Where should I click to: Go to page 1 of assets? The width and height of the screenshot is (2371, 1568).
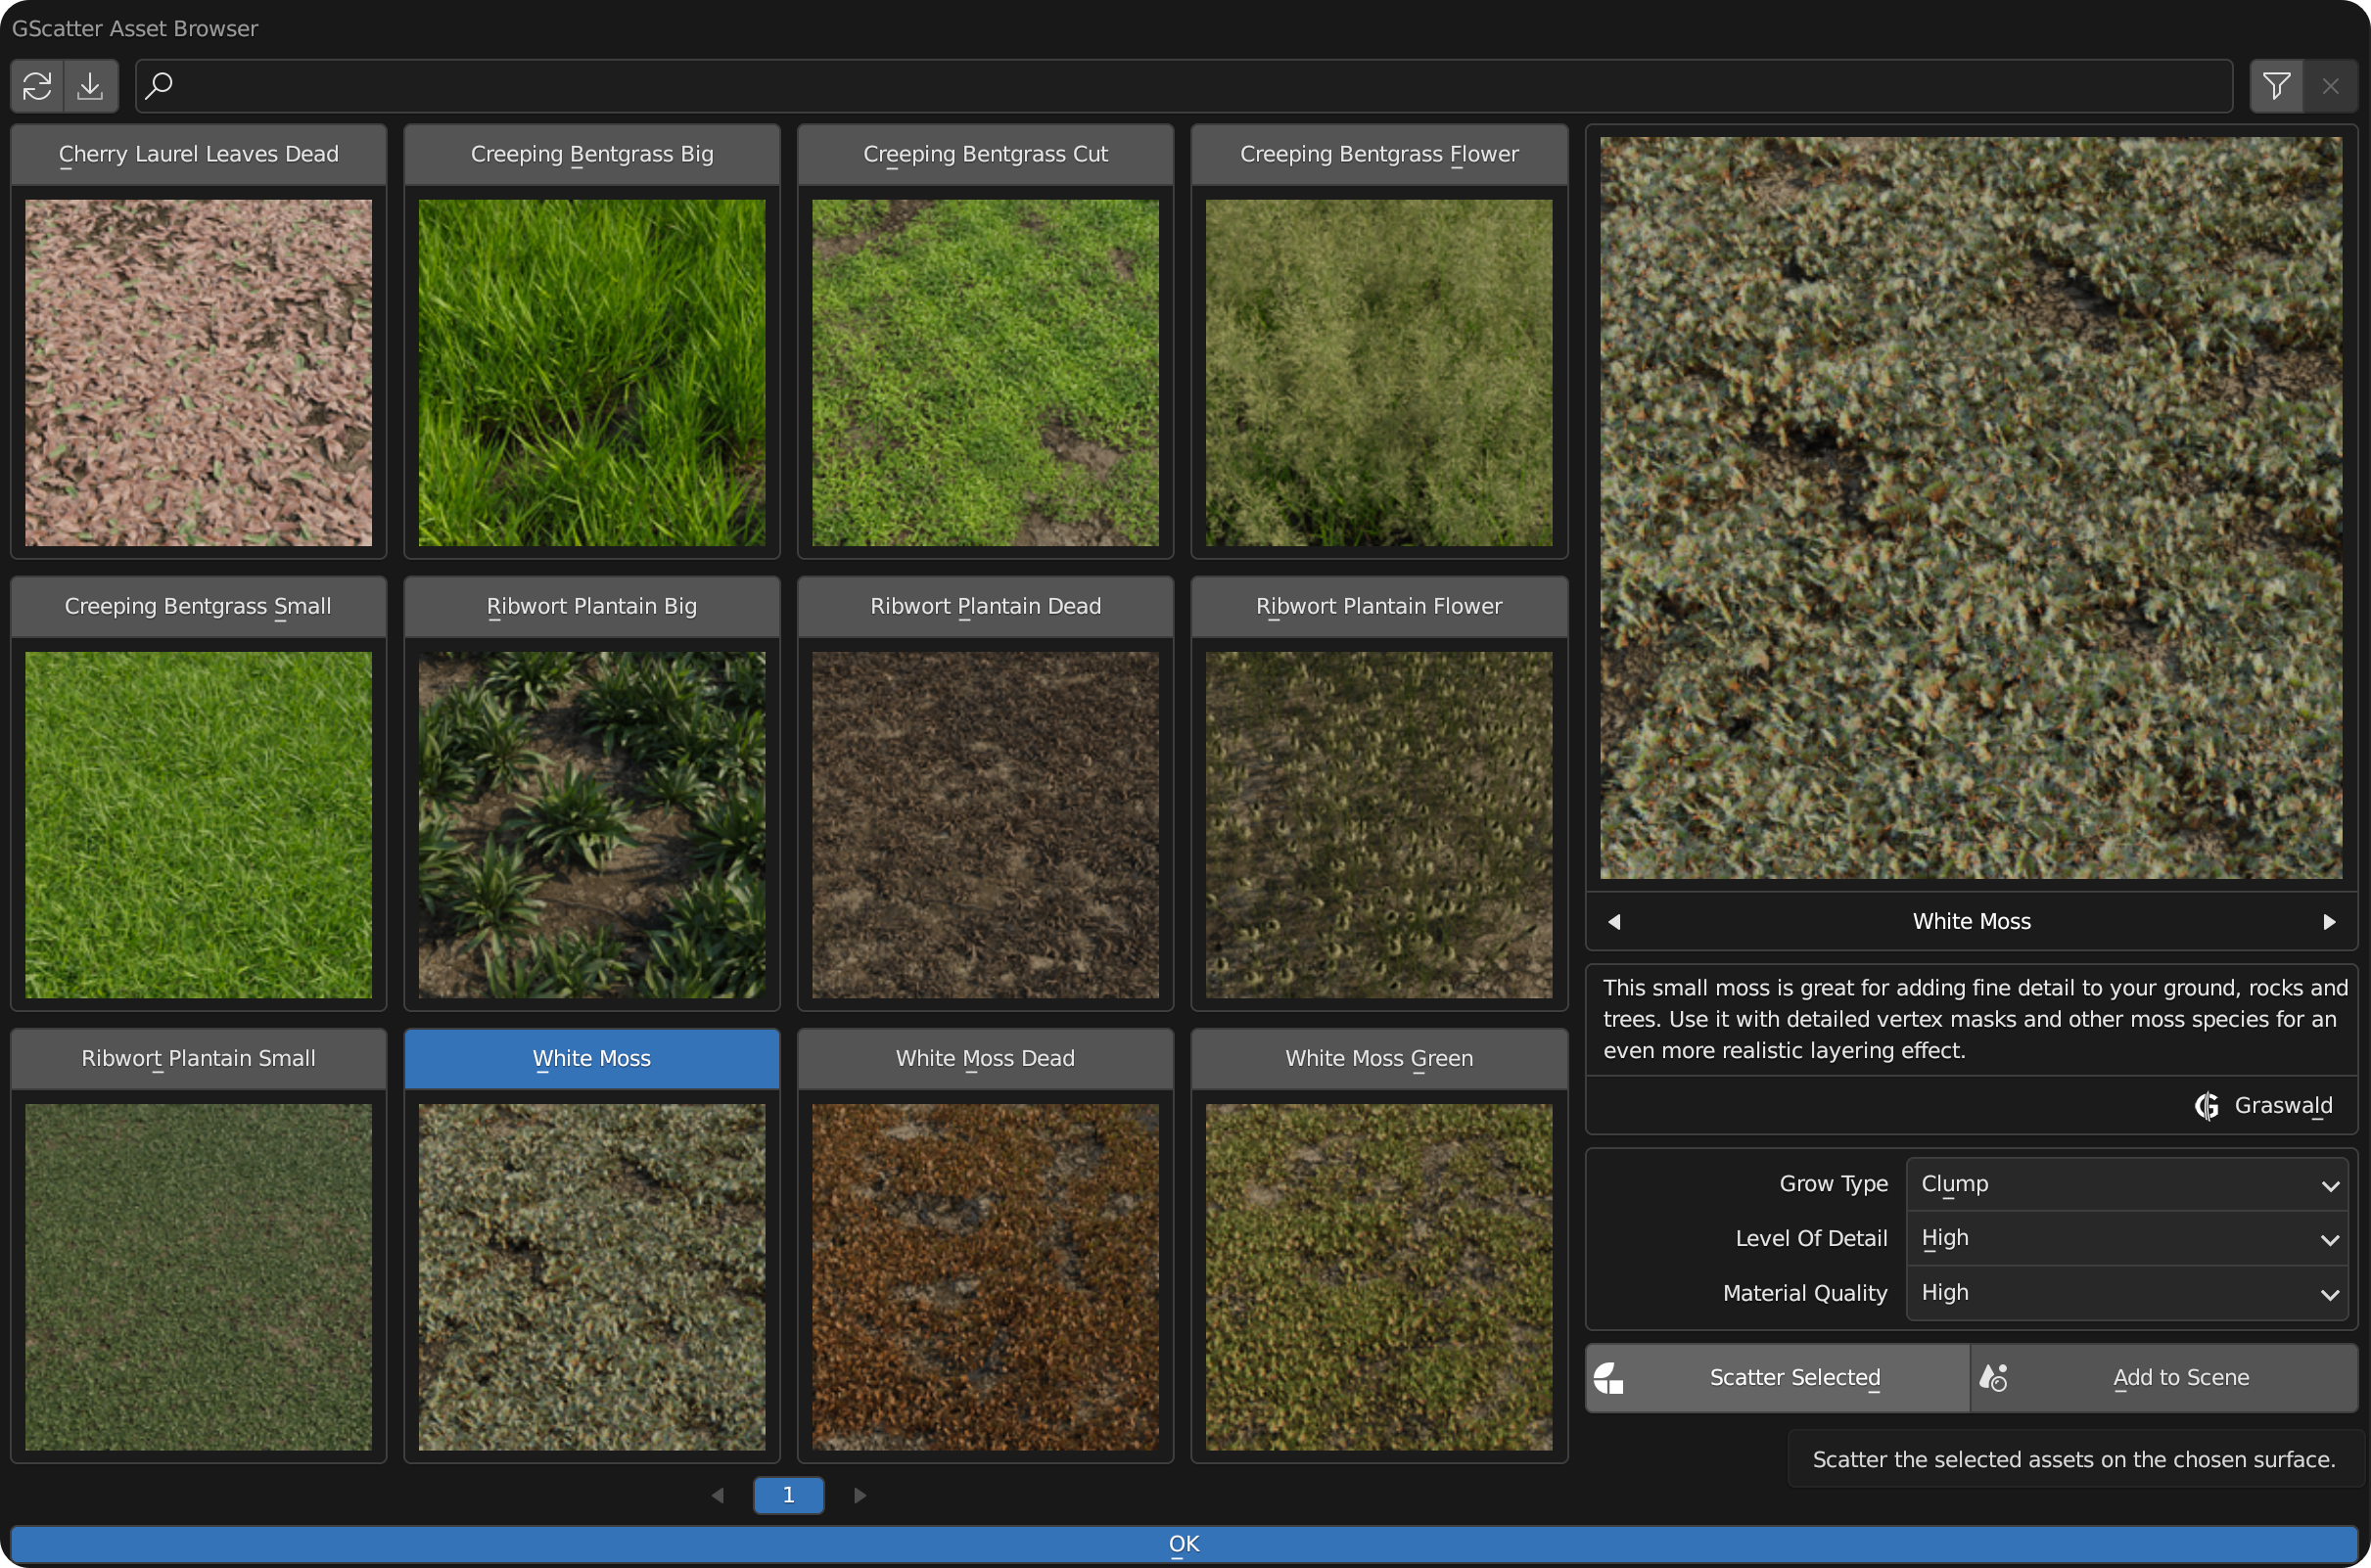[788, 1495]
